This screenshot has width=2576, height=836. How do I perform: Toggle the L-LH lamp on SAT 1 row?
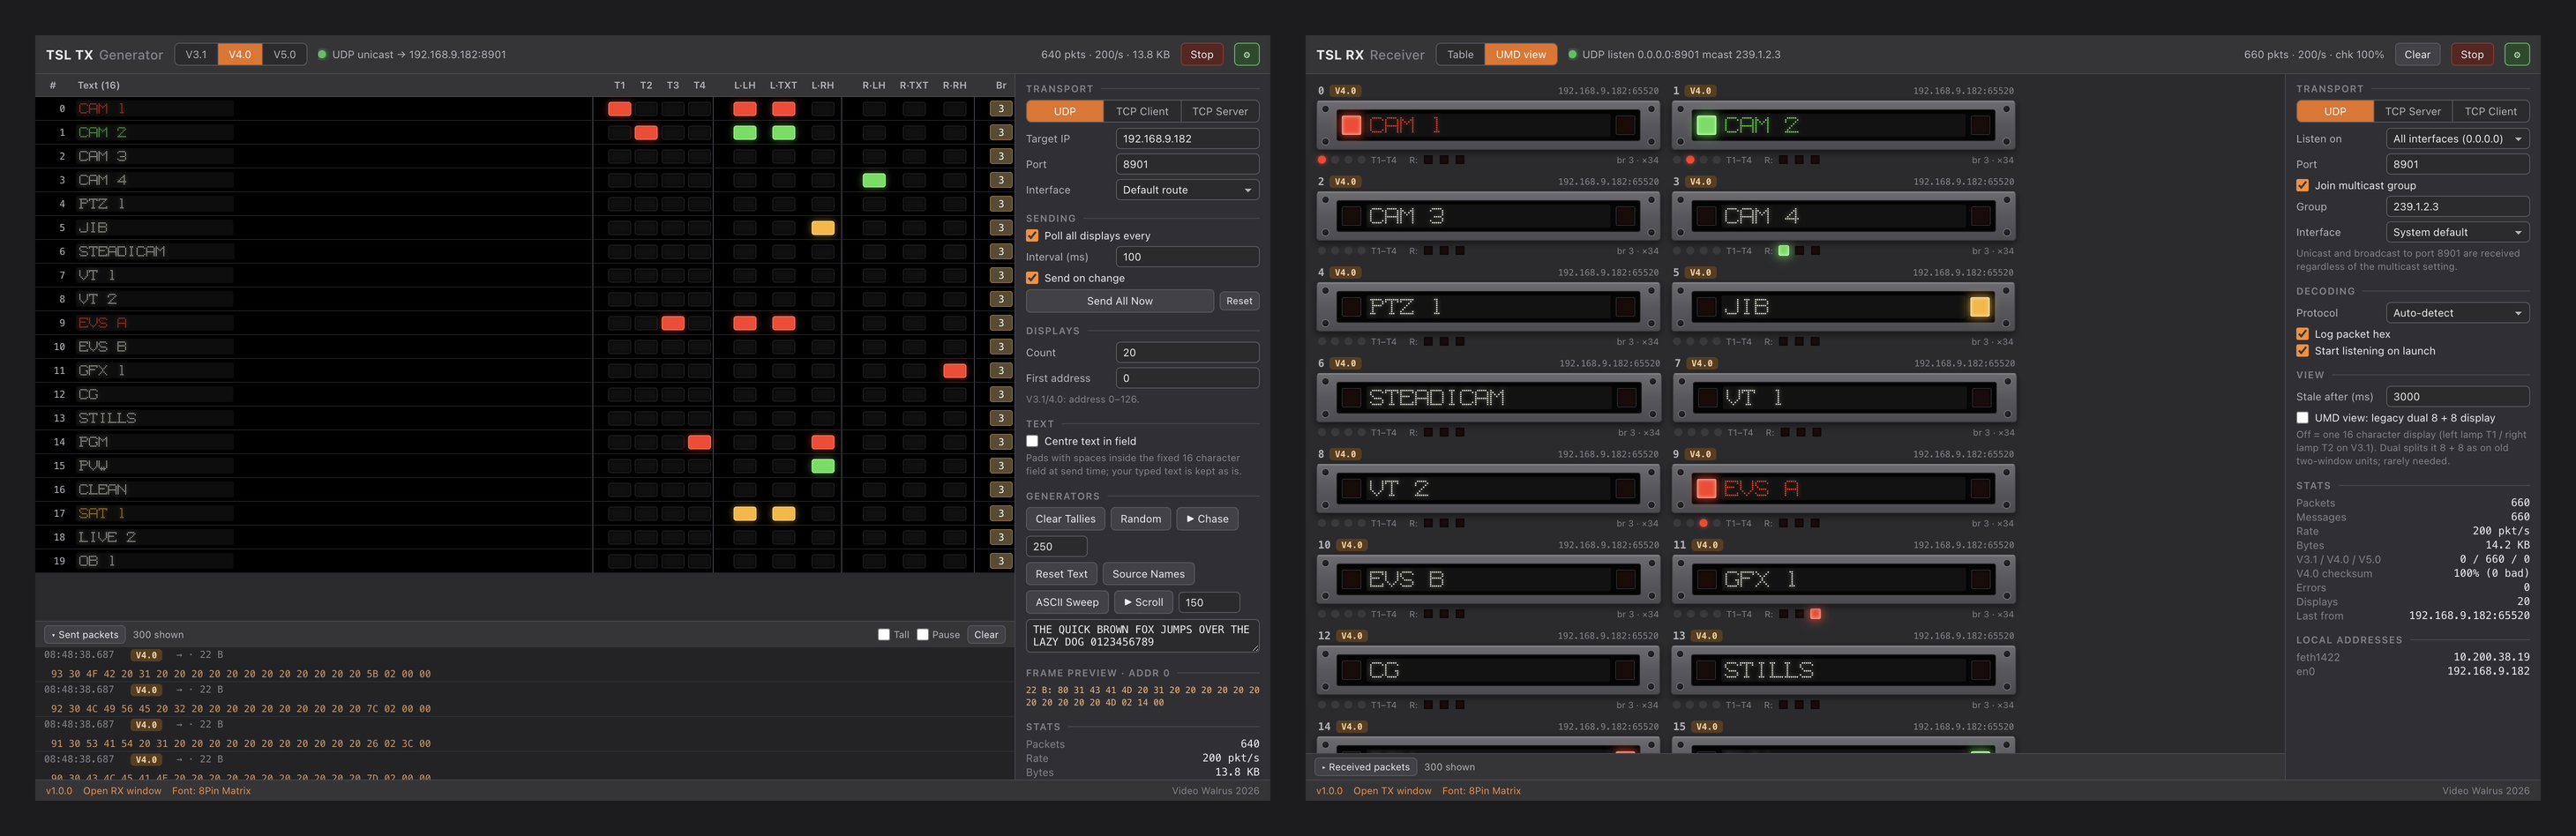click(x=745, y=514)
